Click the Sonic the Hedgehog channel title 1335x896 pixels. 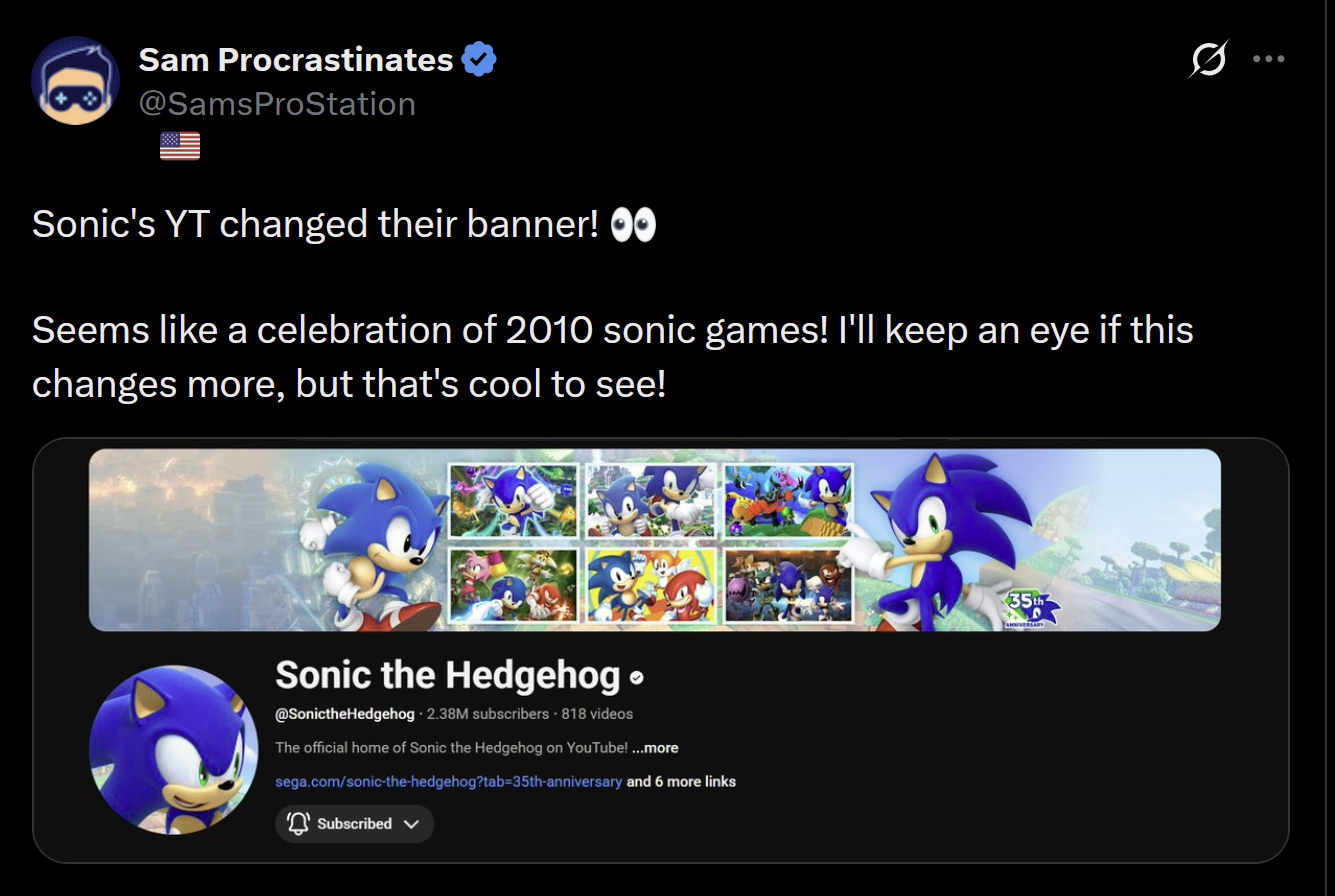click(x=447, y=676)
